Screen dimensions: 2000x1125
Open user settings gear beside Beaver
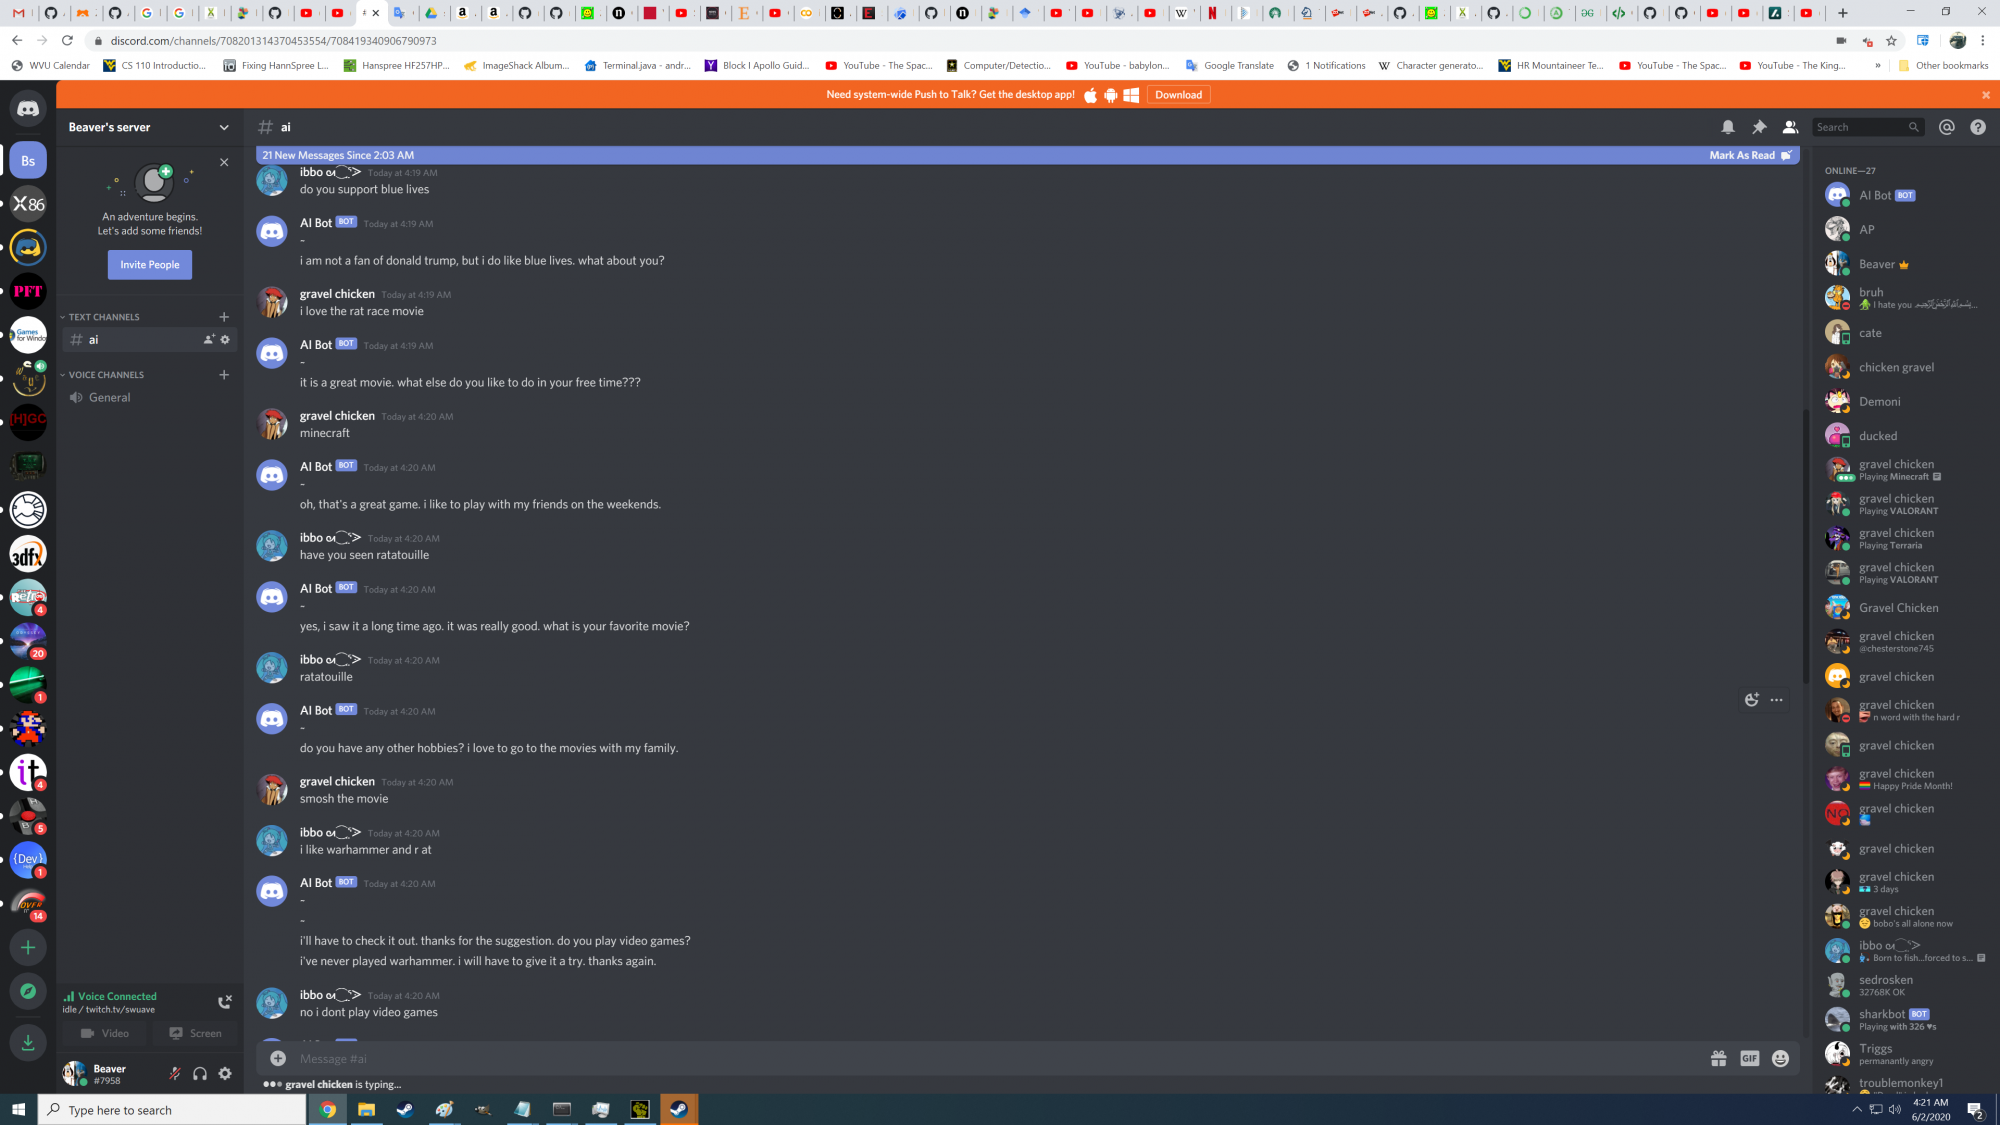[225, 1073]
